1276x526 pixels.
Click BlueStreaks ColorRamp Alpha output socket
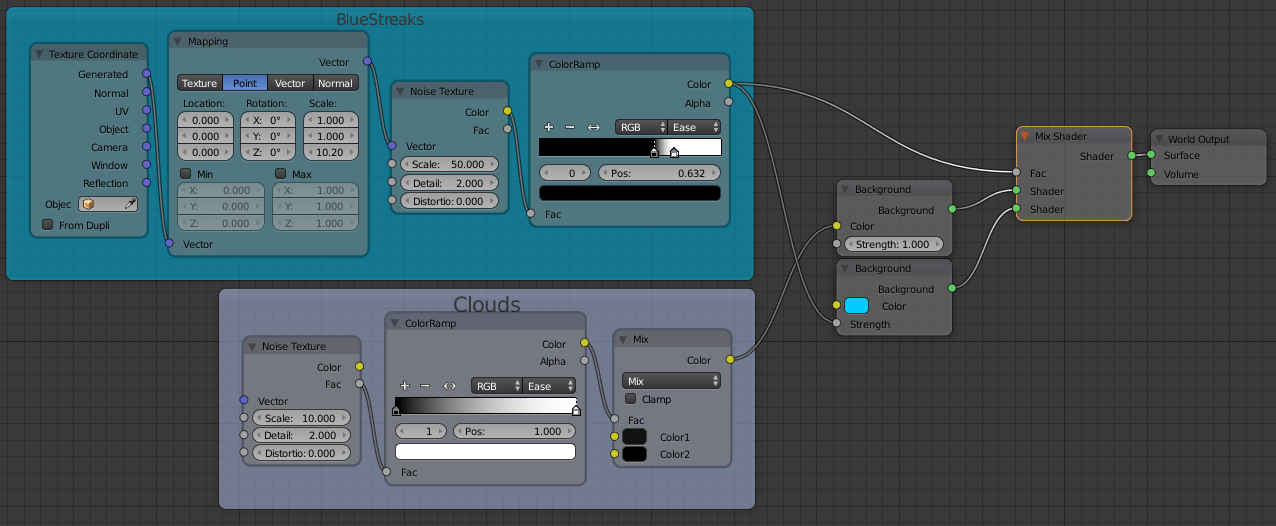(728, 102)
